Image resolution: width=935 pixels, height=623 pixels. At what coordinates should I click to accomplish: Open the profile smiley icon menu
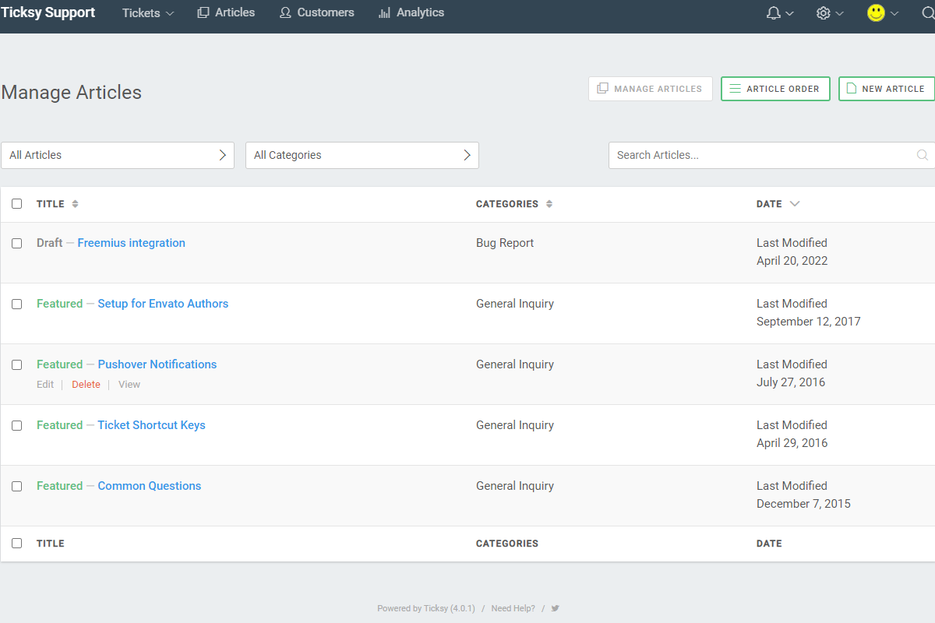click(x=875, y=13)
